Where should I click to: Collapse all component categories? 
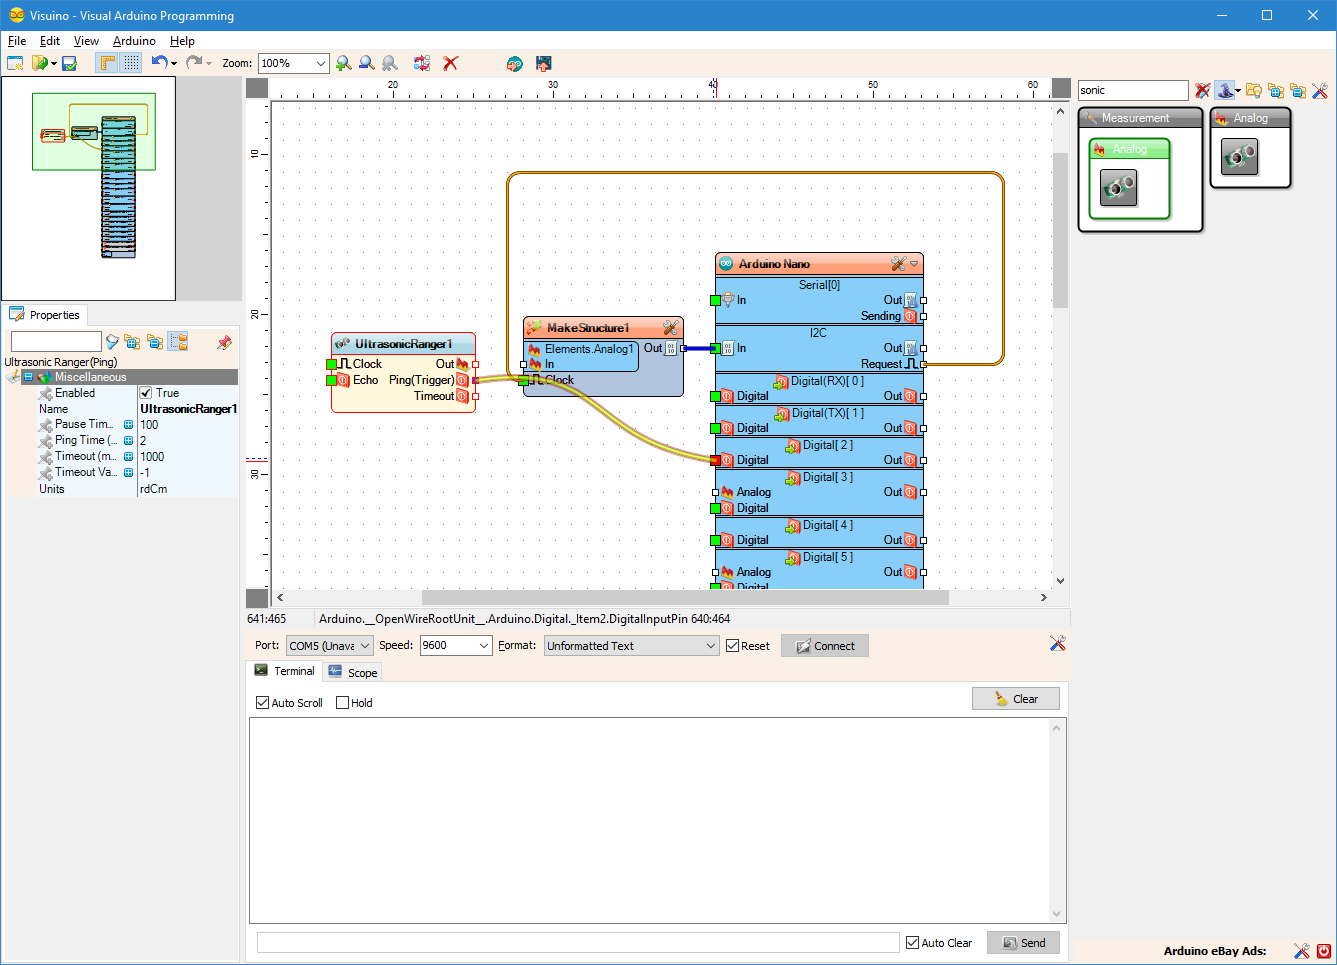(1298, 90)
